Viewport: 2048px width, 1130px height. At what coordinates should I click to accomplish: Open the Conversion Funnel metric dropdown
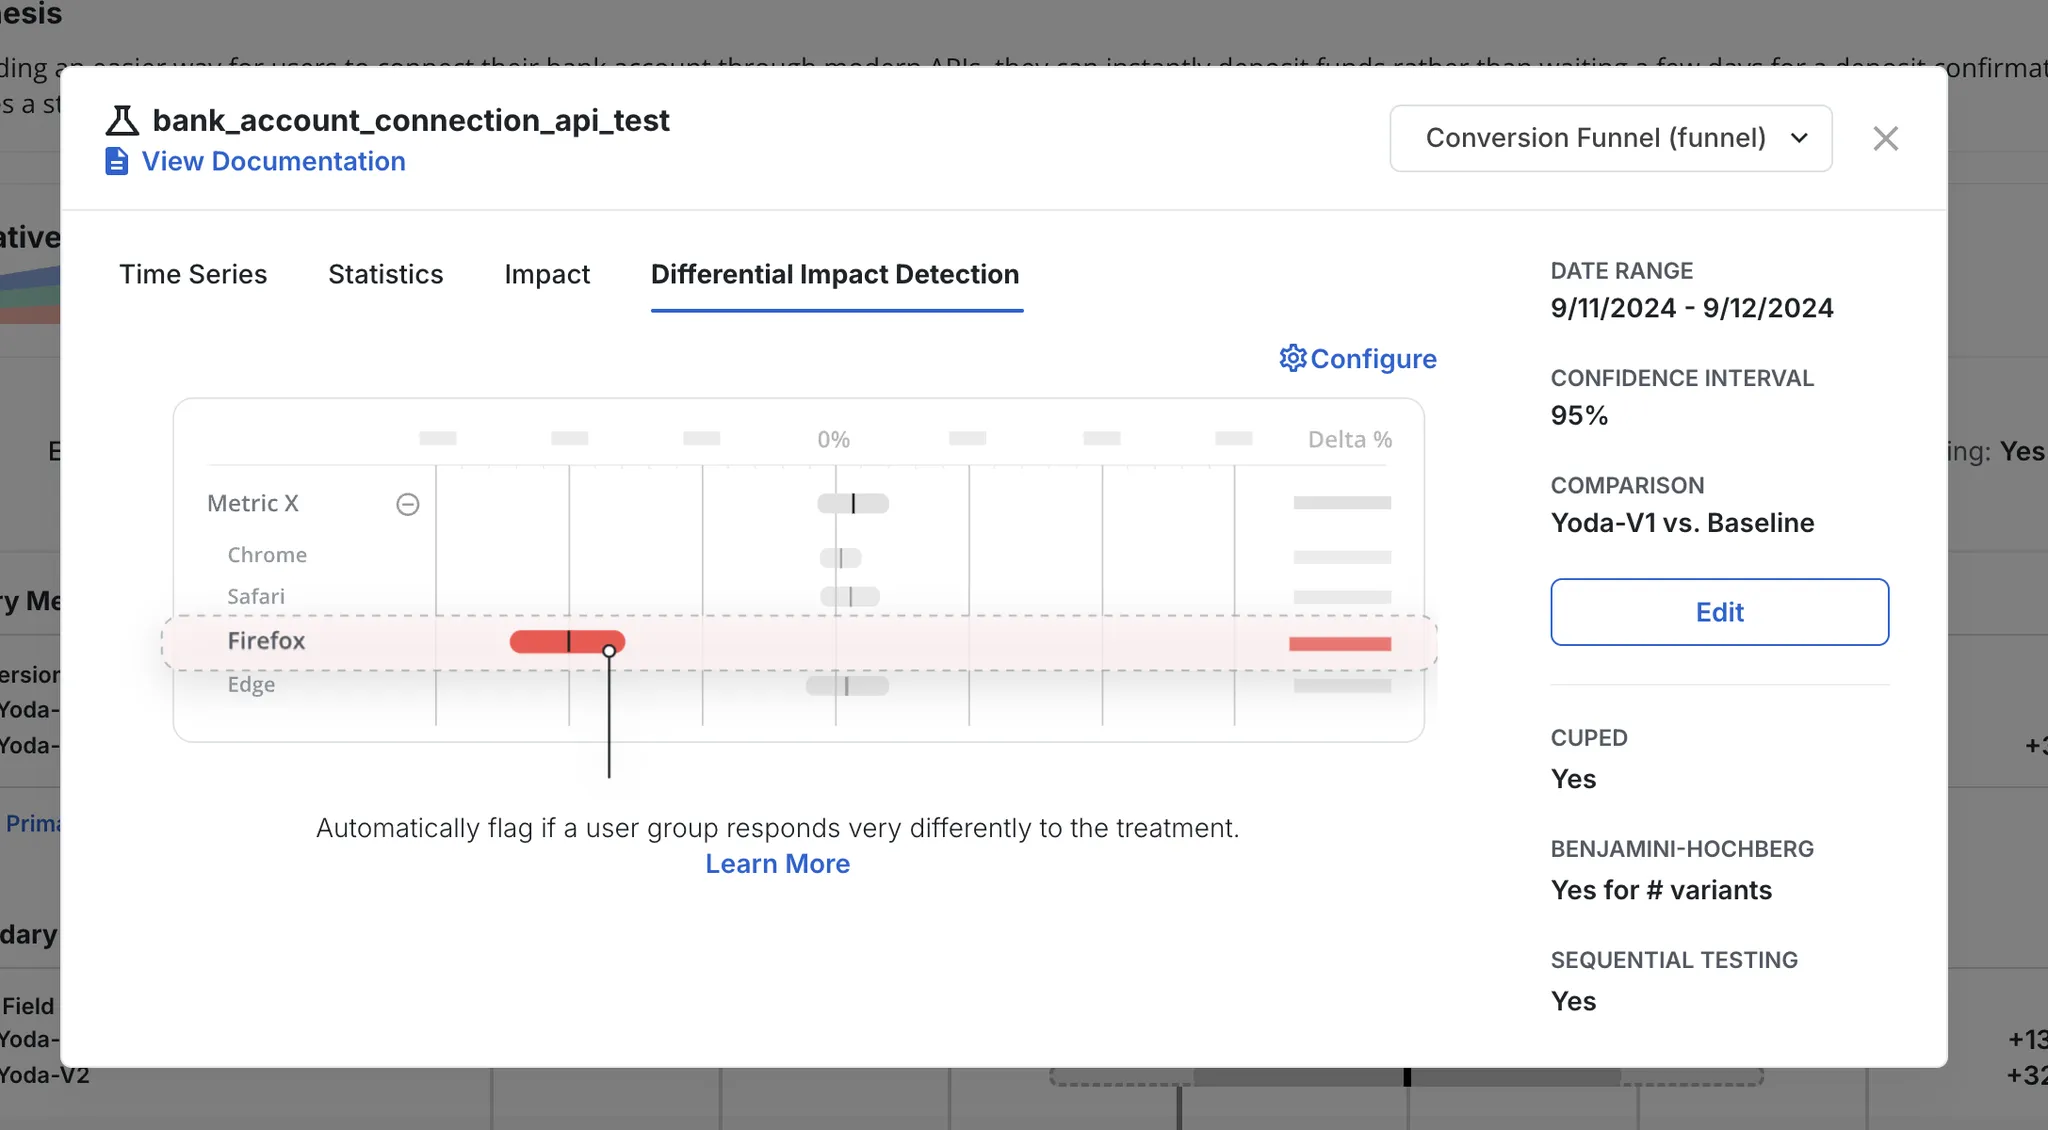(1609, 138)
